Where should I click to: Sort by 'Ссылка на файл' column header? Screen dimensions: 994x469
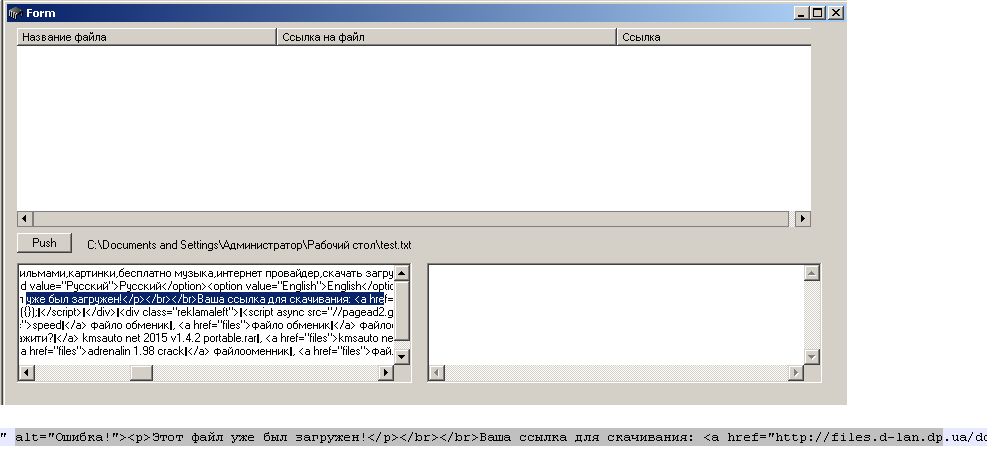tap(445, 37)
